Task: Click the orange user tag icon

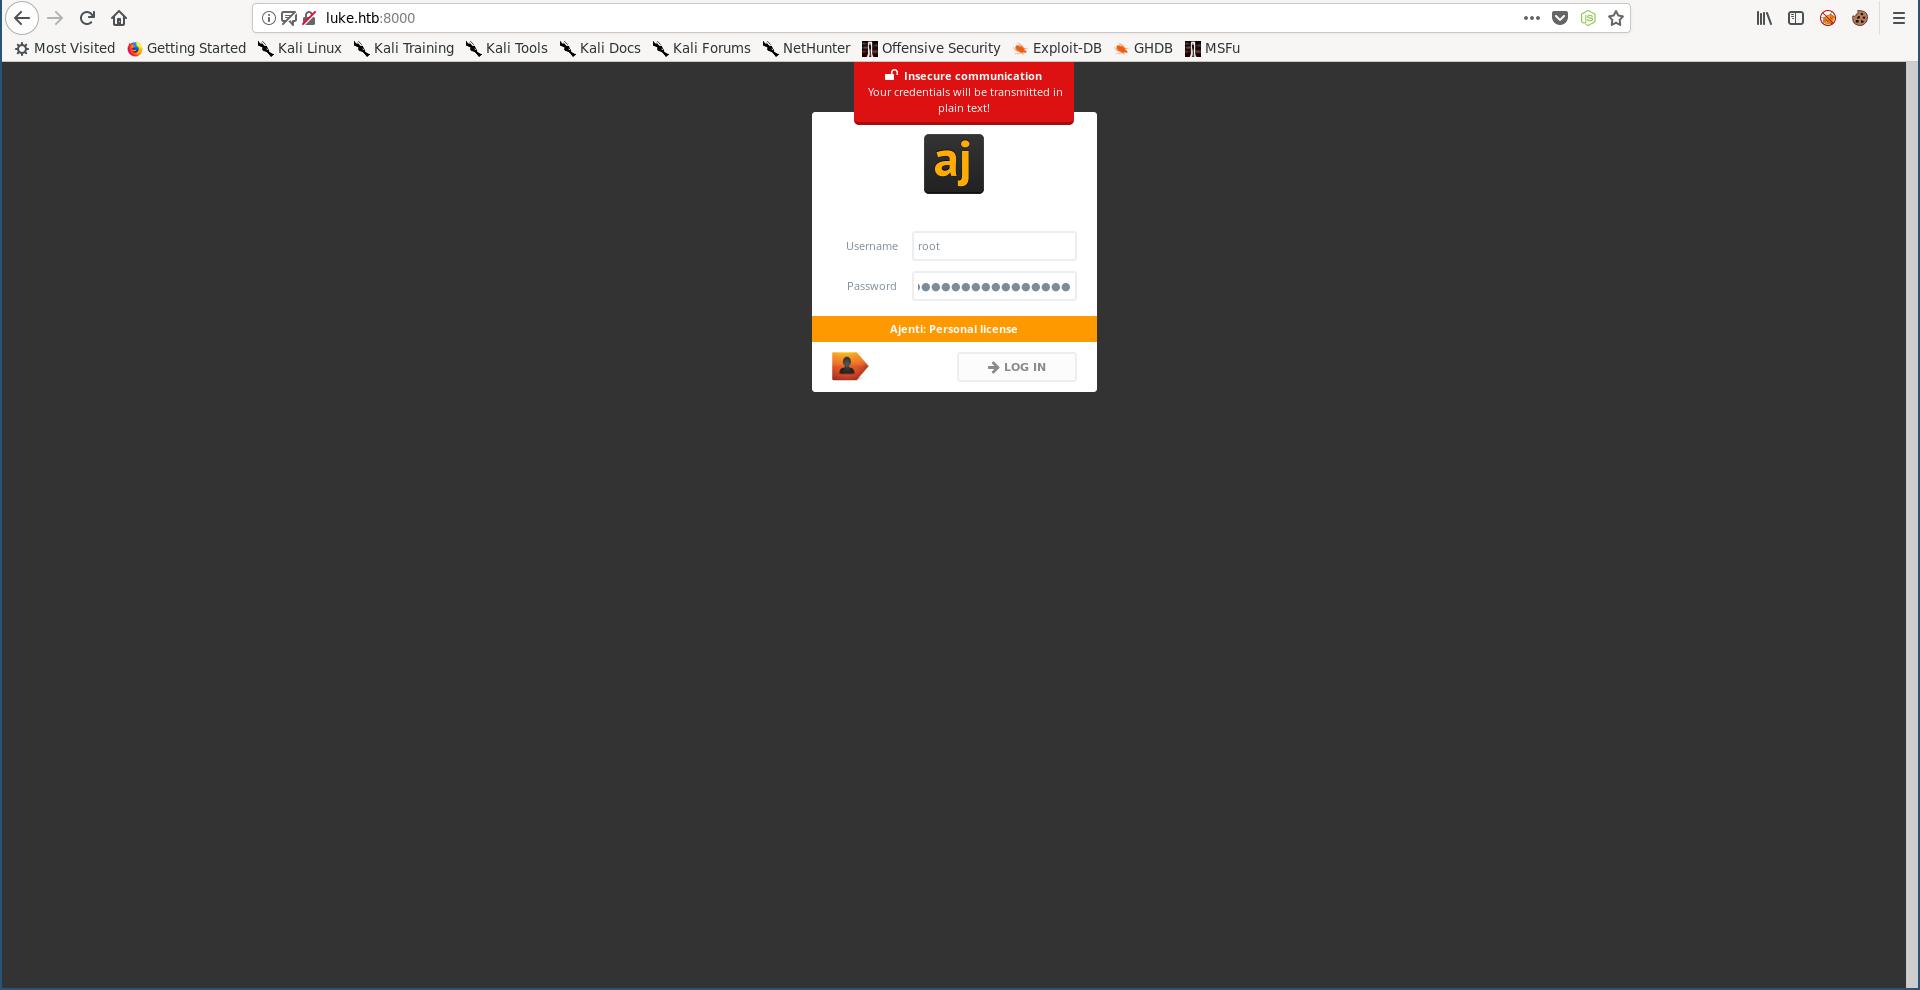Action: click(x=849, y=366)
